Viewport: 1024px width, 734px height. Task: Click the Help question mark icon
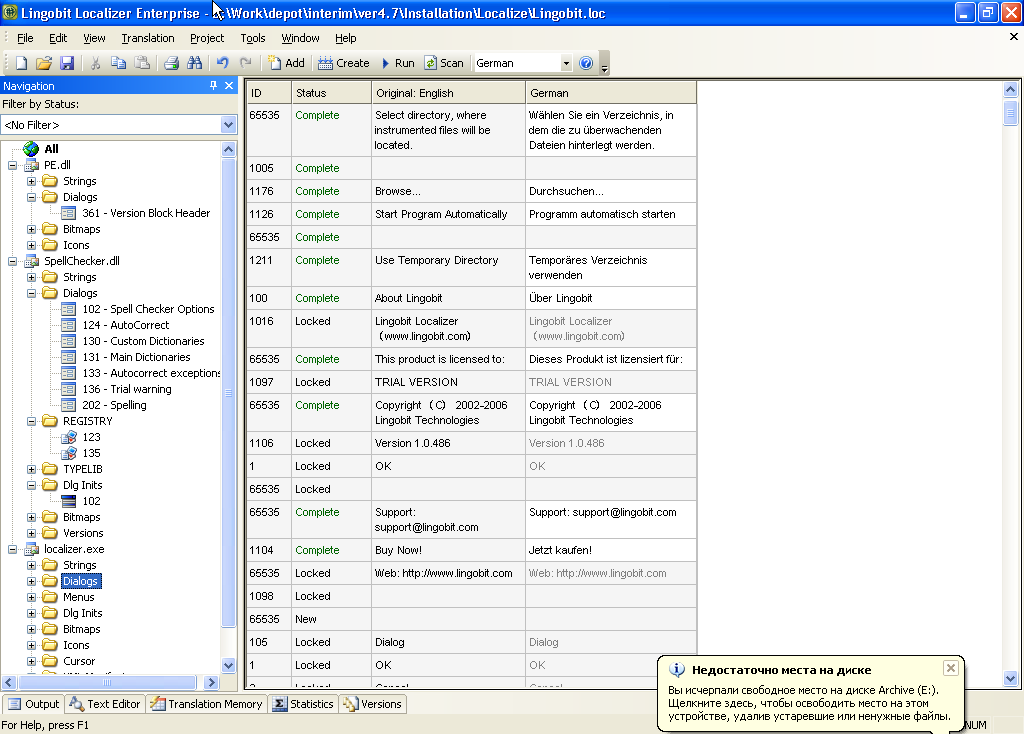click(x=586, y=63)
